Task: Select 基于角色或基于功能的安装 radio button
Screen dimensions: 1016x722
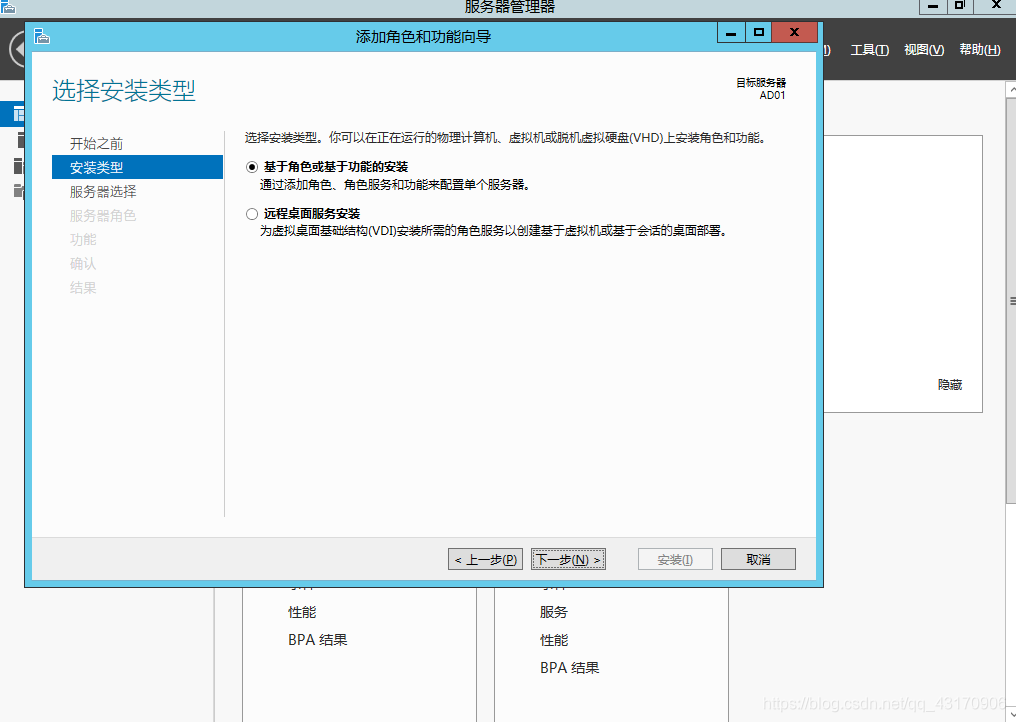Action: [252, 167]
